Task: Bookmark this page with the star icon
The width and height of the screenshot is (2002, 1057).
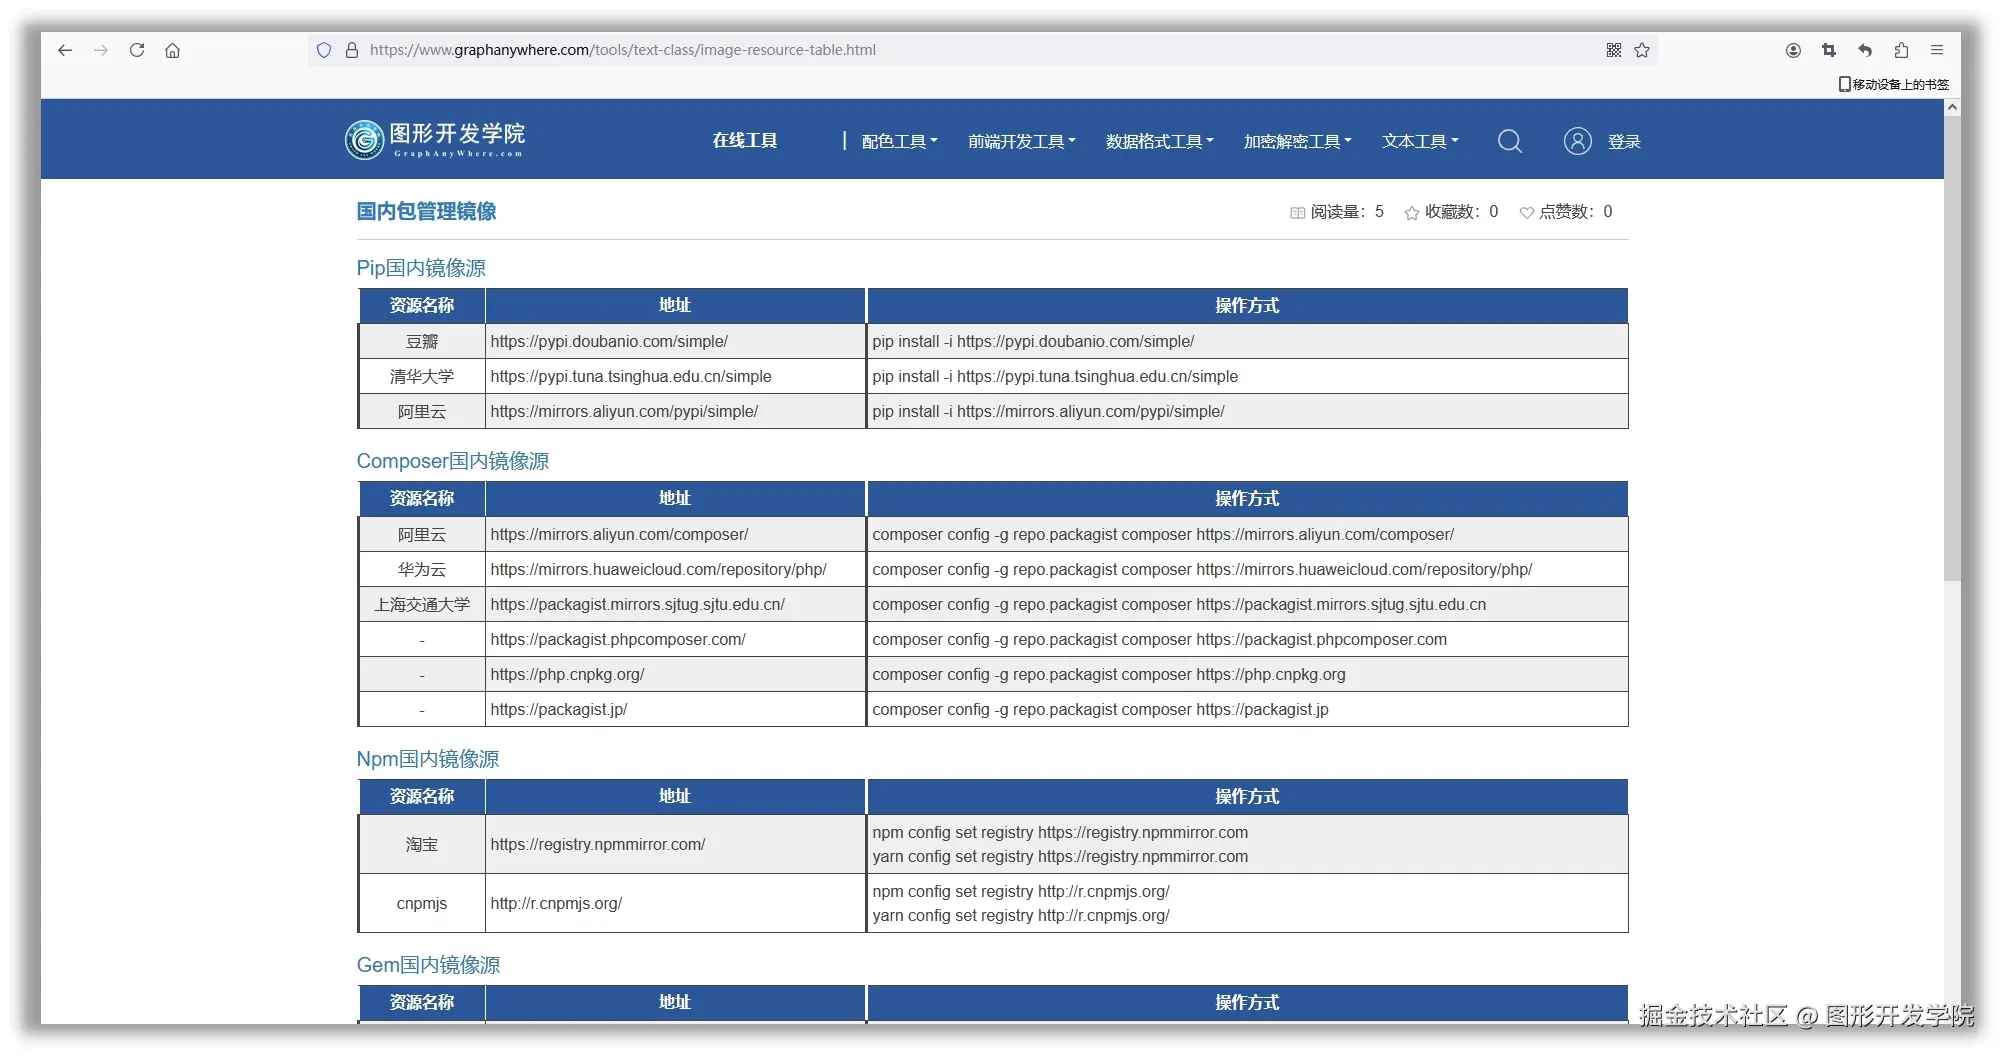Action: click(1641, 50)
